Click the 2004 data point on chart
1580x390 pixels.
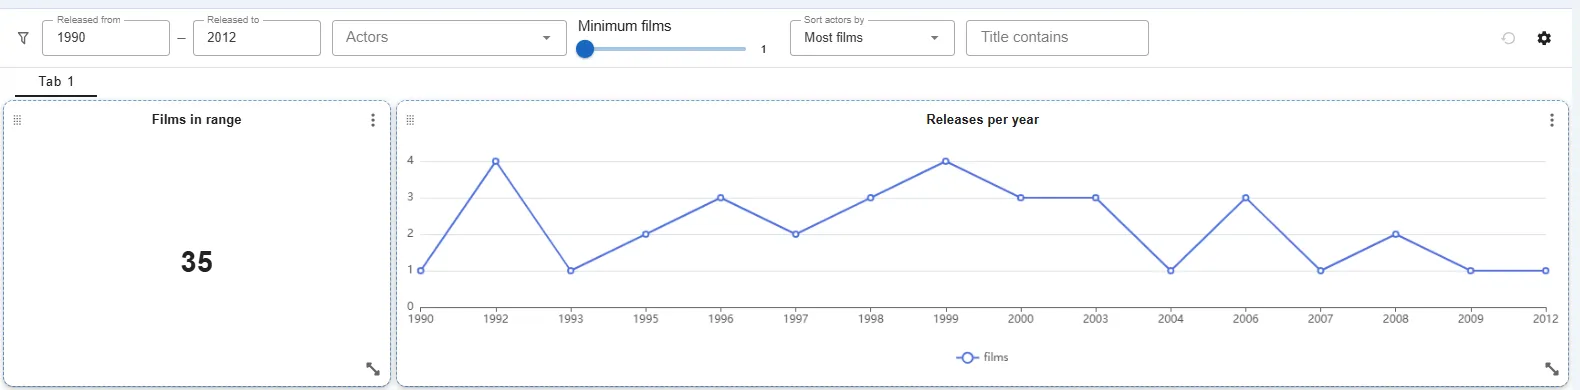[x=1171, y=271]
